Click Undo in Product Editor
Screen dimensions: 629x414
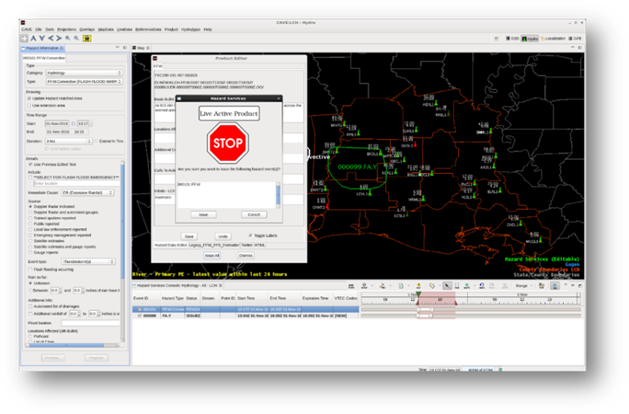pyautogui.click(x=223, y=236)
